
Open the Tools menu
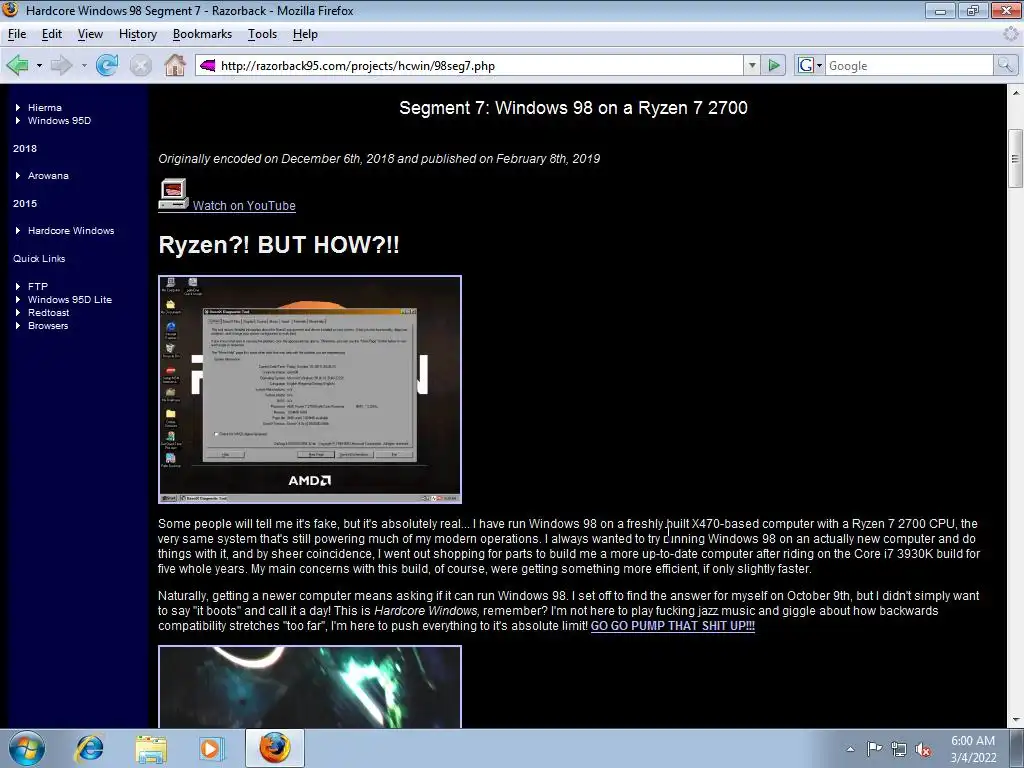pyautogui.click(x=263, y=34)
